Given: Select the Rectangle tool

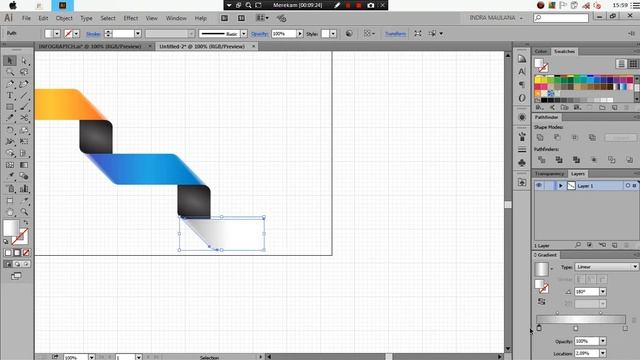Looking at the screenshot, I should pyautogui.click(x=10, y=107).
